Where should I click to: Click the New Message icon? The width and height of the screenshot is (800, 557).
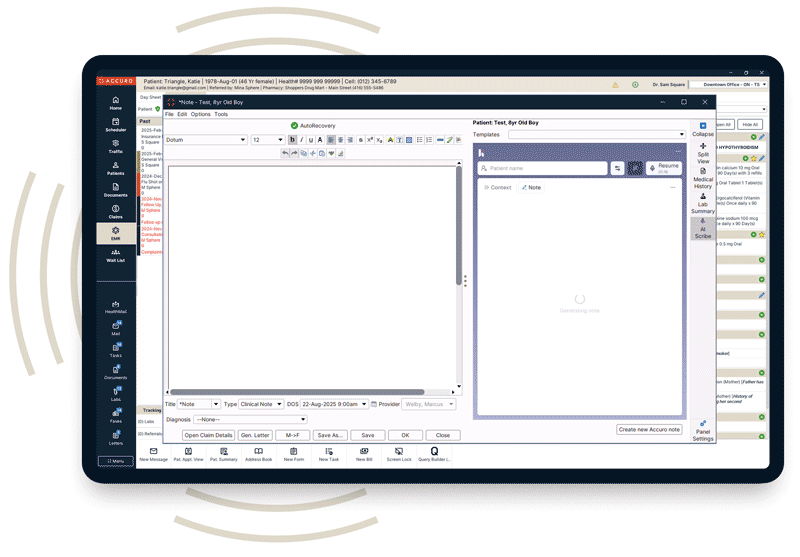tap(153, 454)
